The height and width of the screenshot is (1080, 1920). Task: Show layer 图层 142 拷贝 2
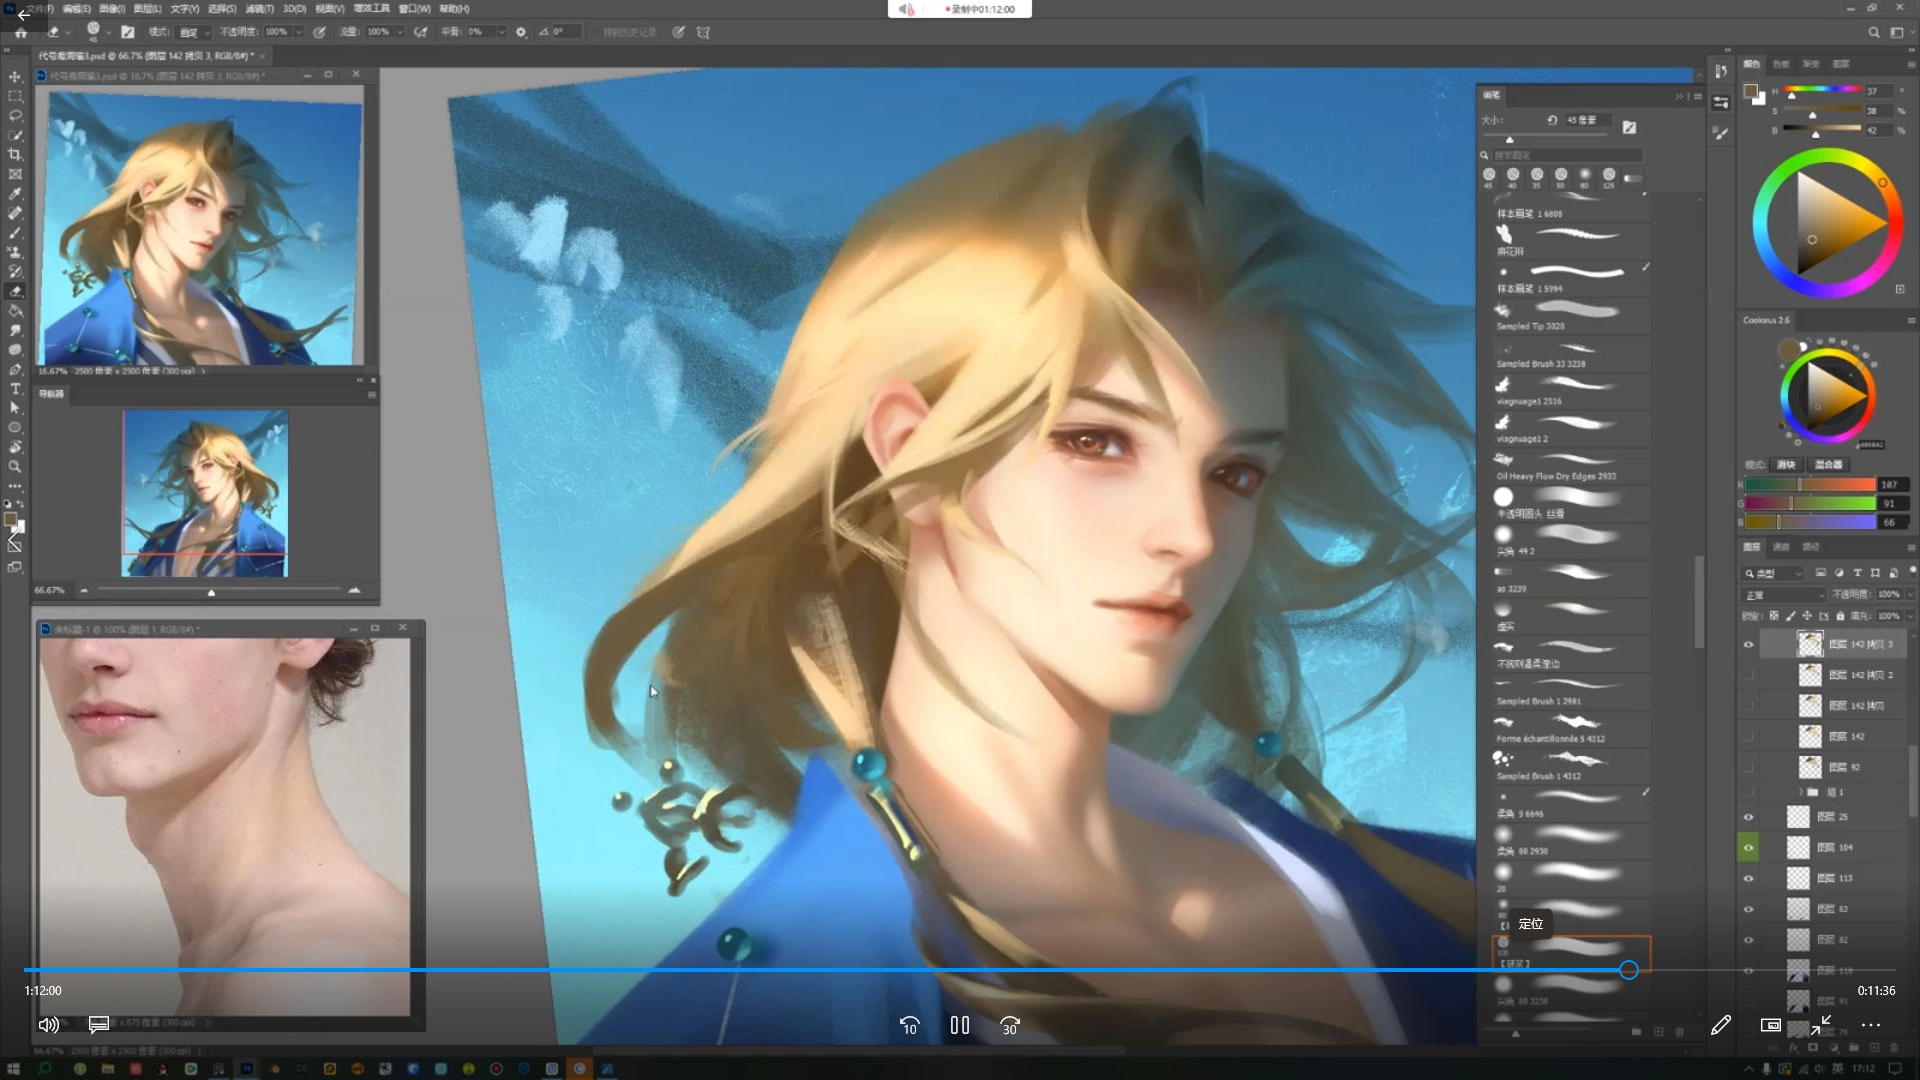point(1748,675)
